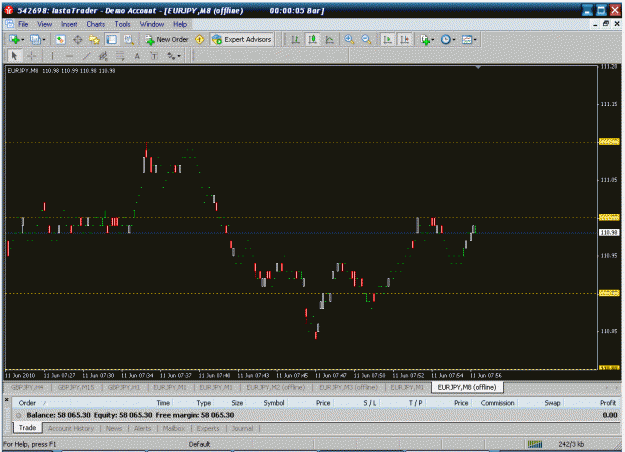Open the Market Watch window

click(x=60, y=39)
